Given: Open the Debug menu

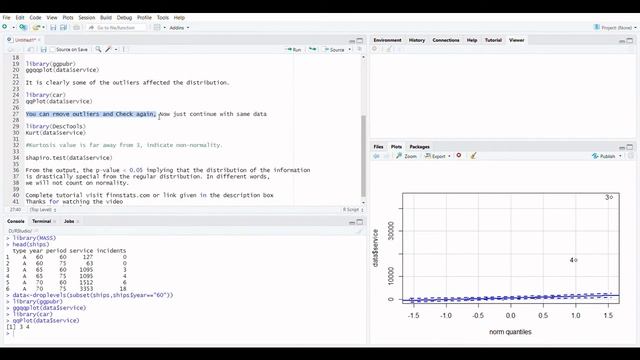Looking at the screenshot, I should click(x=124, y=18).
